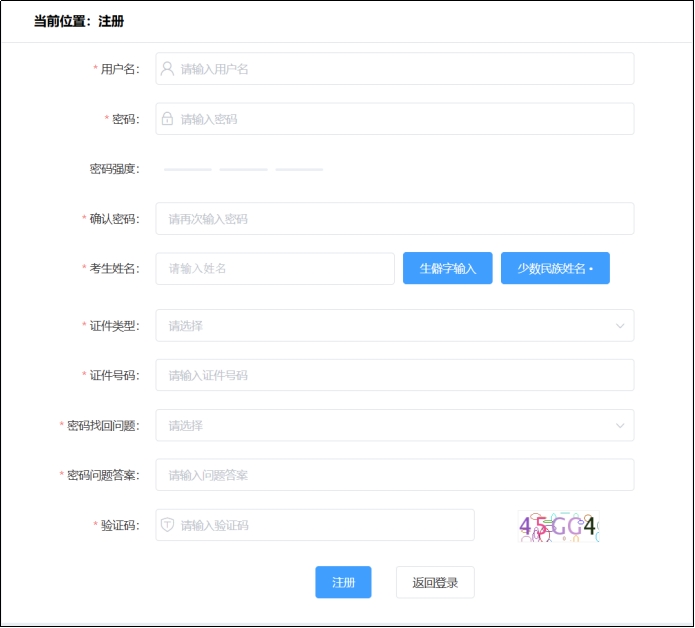Open the 密码找回问题 dropdown list
695x628 pixels.
tap(394, 425)
